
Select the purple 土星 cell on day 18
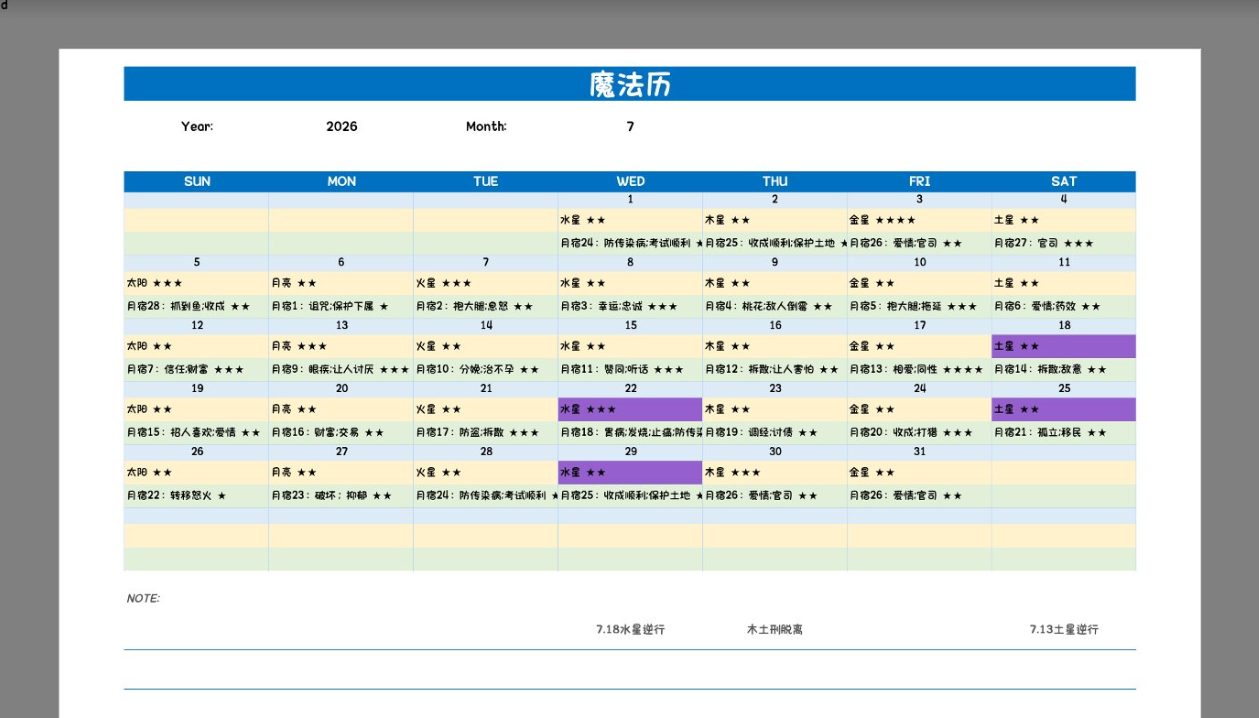[x=1064, y=346]
